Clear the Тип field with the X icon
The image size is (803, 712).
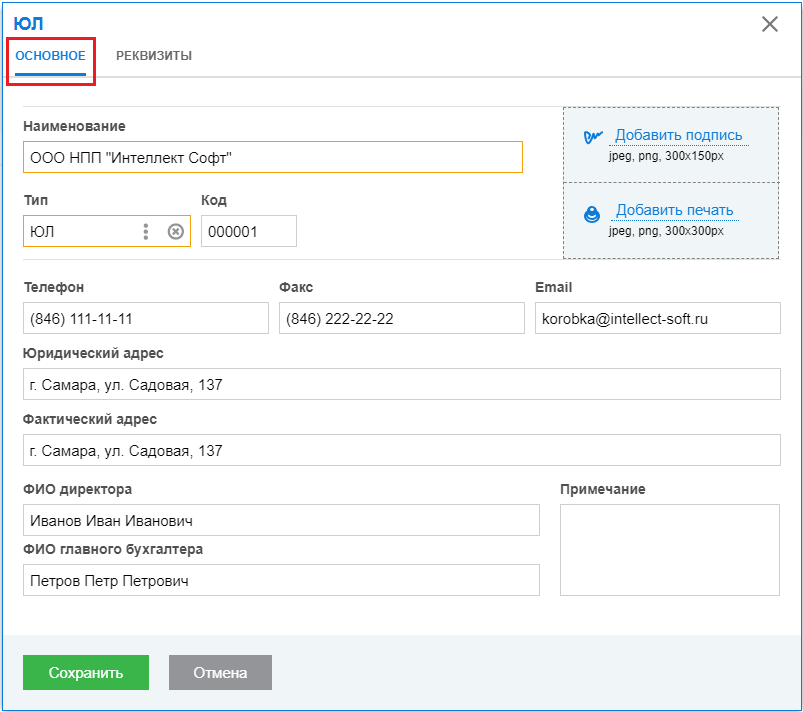(176, 232)
